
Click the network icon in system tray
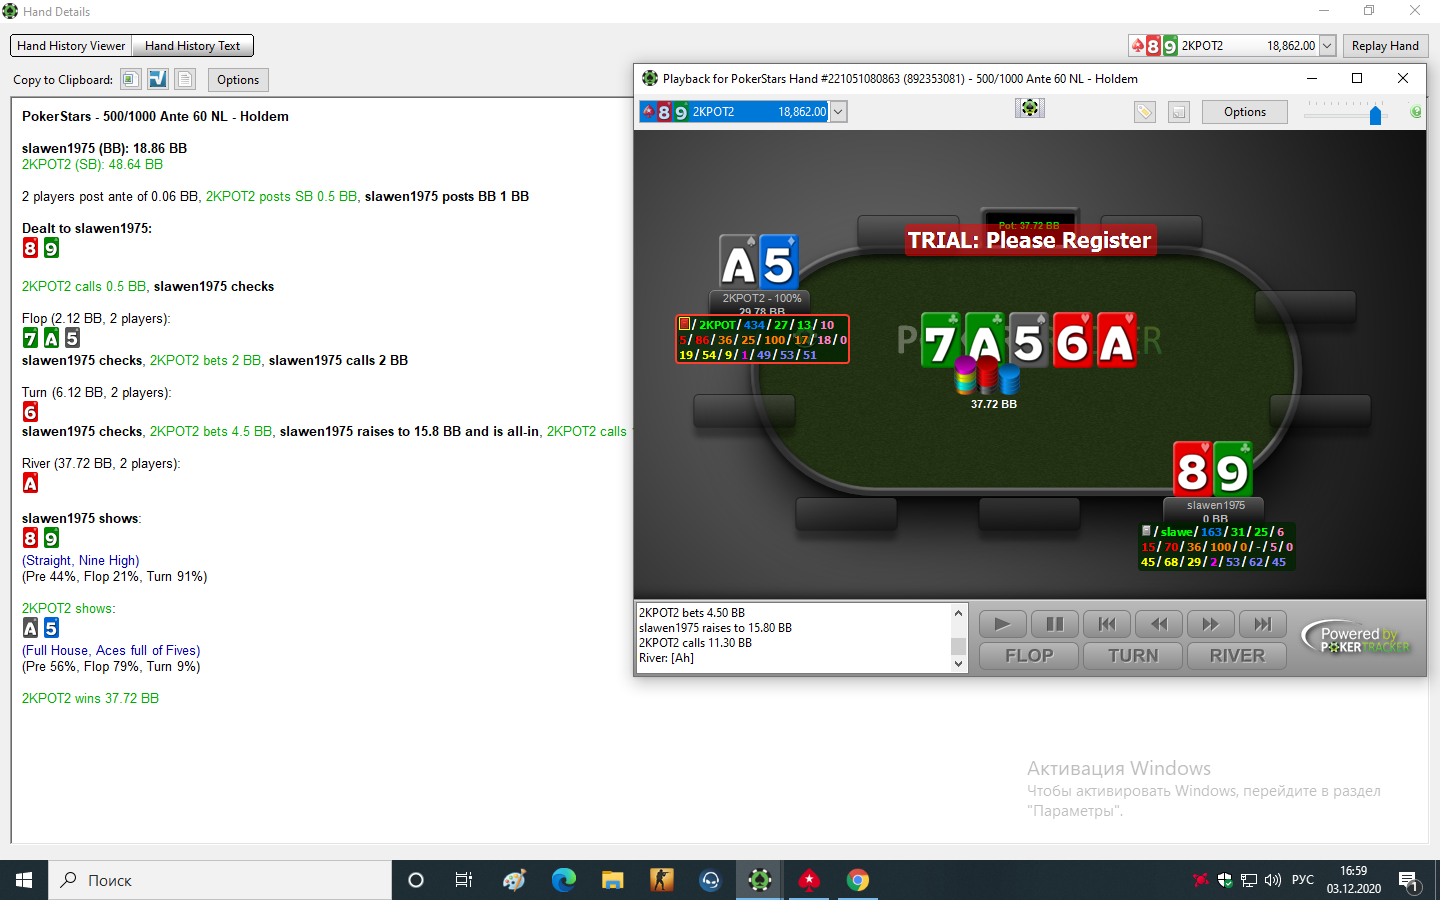[x=1249, y=880]
